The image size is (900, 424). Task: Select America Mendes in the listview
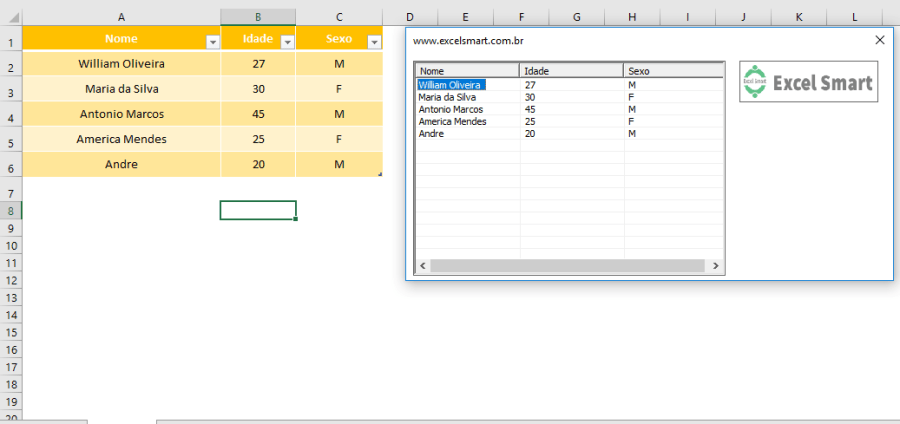[452, 121]
